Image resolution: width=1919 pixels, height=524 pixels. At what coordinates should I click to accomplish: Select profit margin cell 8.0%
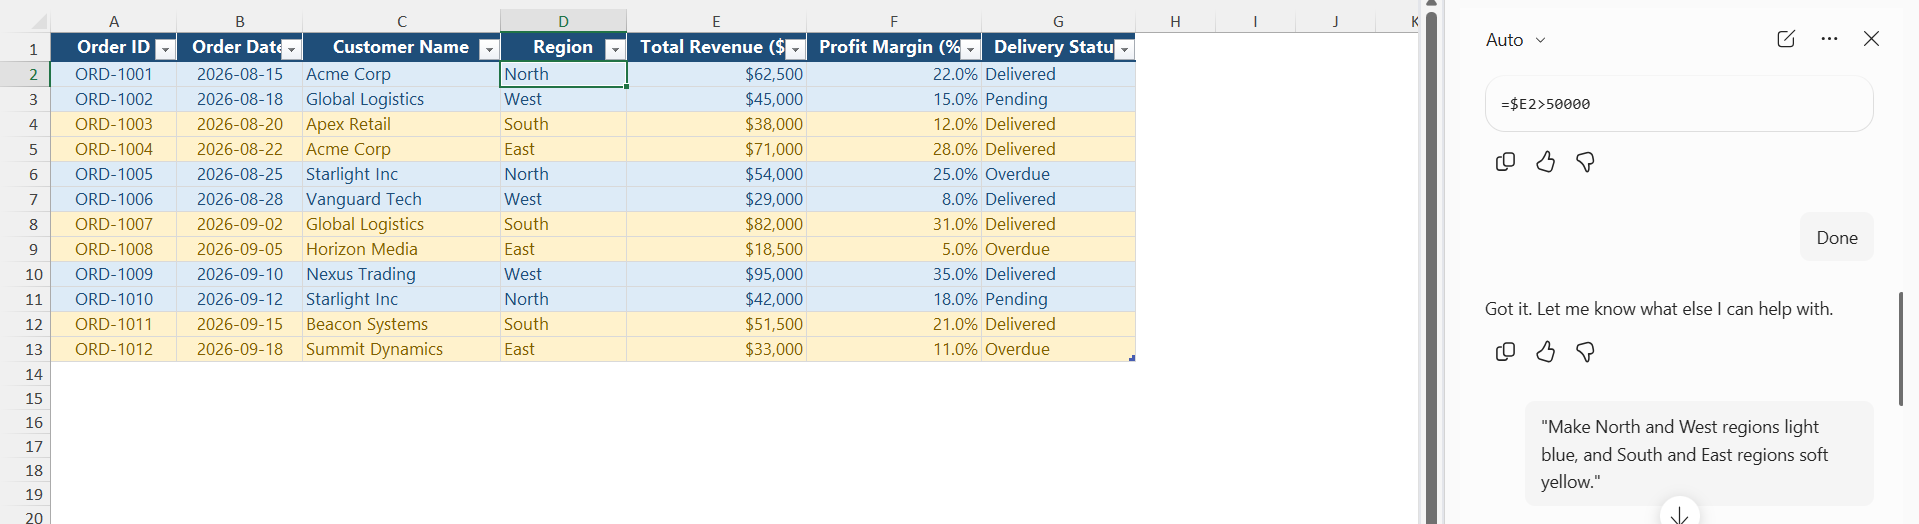pyautogui.click(x=894, y=199)
